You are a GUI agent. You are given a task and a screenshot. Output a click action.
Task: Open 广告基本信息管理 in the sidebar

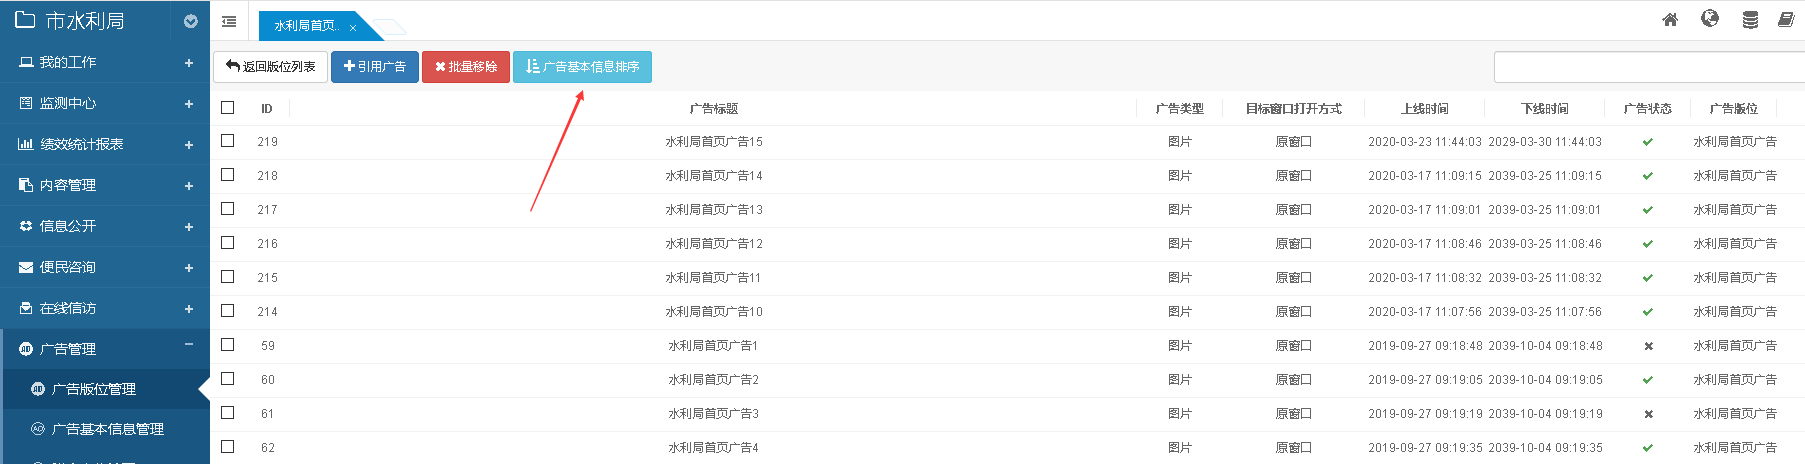[x=107, y=429]
